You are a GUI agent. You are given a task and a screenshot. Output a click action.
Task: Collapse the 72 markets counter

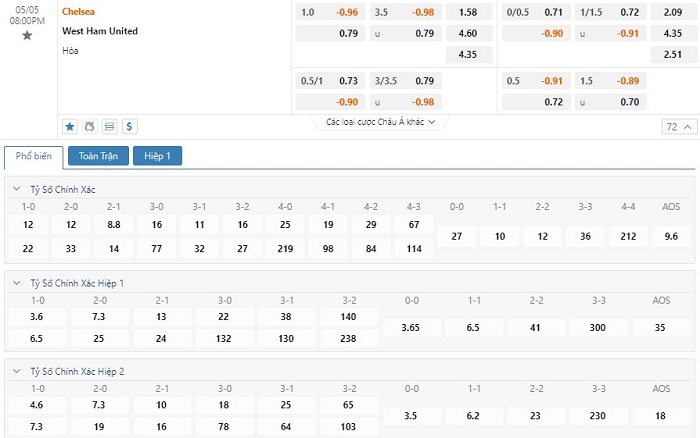click(678, 127)
